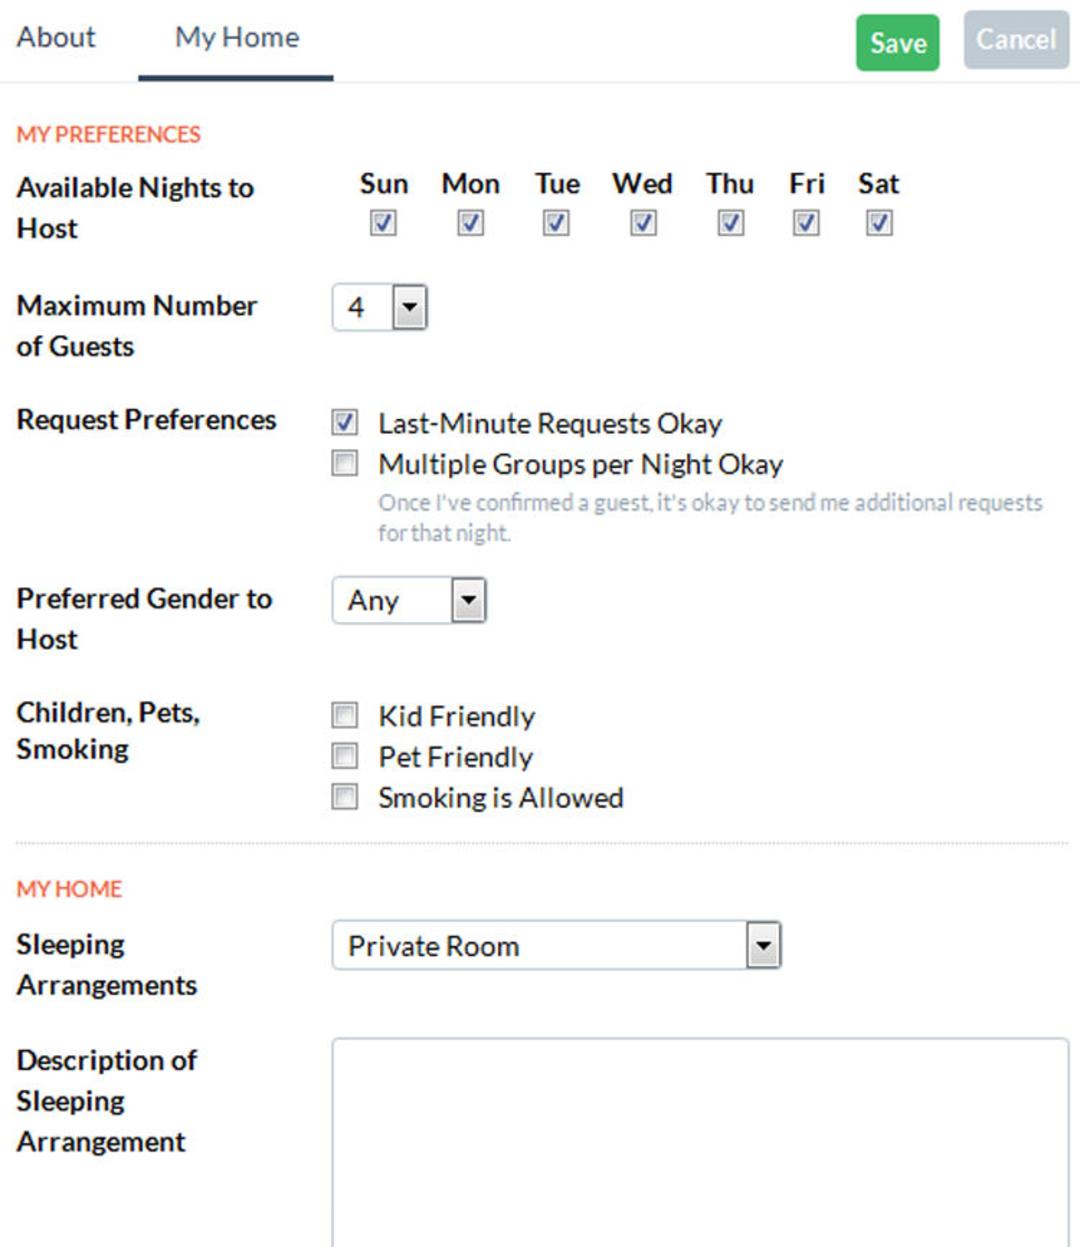Click the green Save button
The image size is (1080, 1247).
[x=898, y=43]
